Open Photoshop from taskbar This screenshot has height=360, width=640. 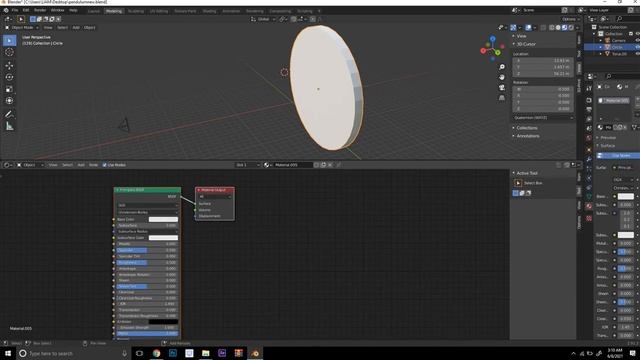click(x=173, y=353)
